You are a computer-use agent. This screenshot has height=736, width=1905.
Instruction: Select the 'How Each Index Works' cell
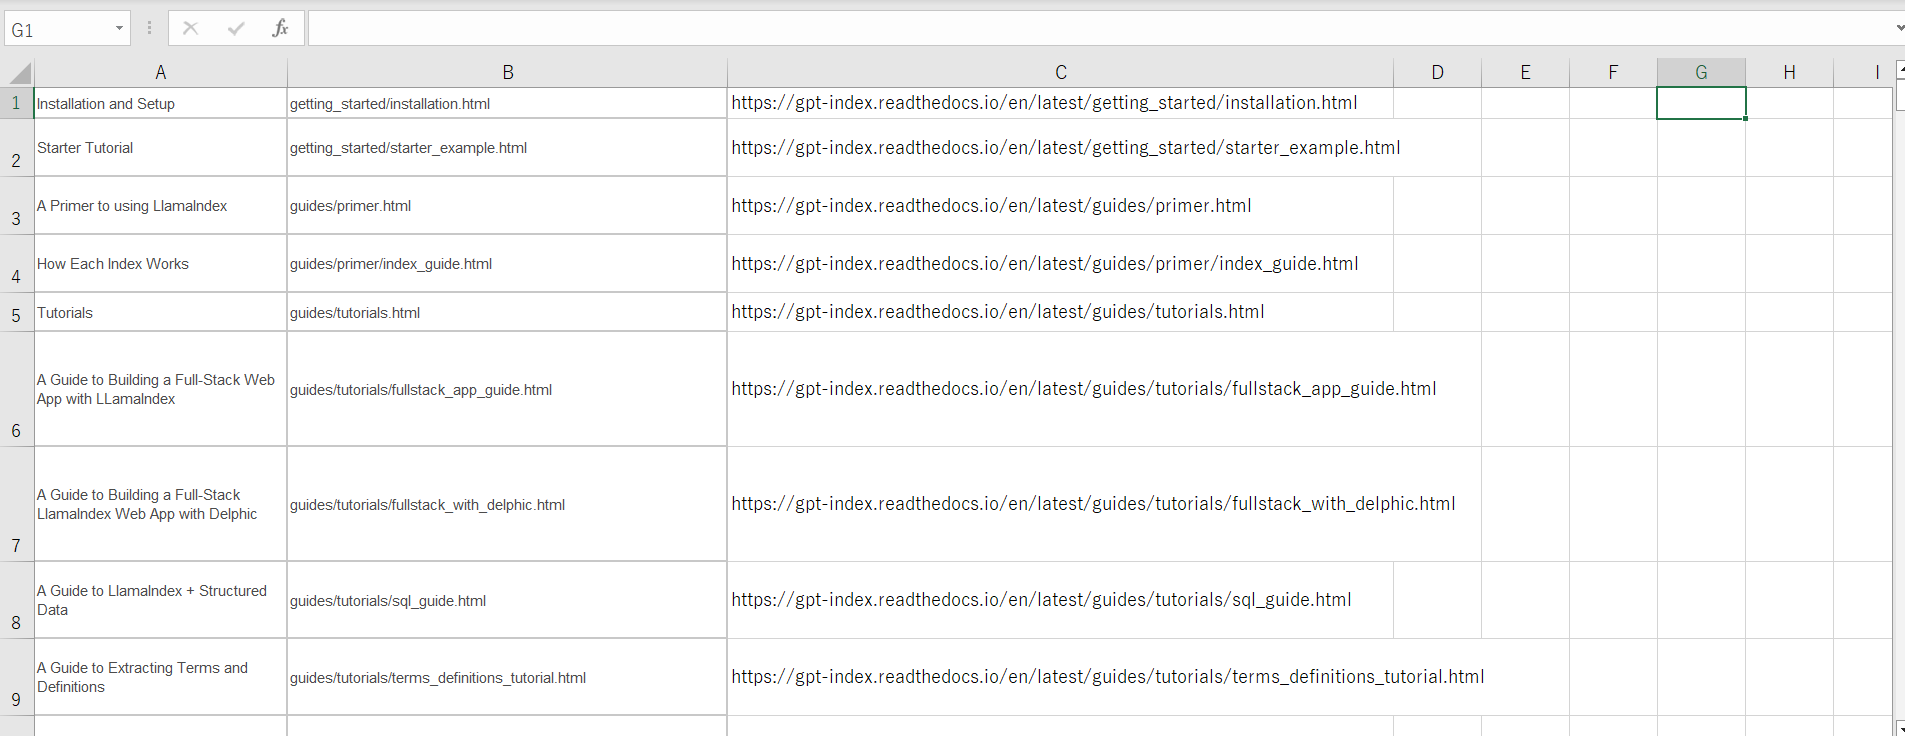point(160,264)
